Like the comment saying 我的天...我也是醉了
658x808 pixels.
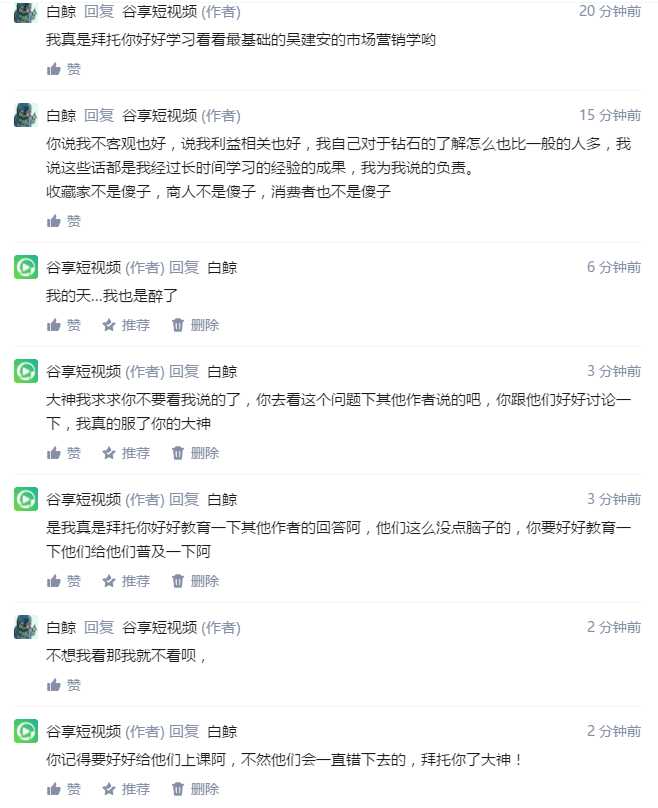pos(54,325)
